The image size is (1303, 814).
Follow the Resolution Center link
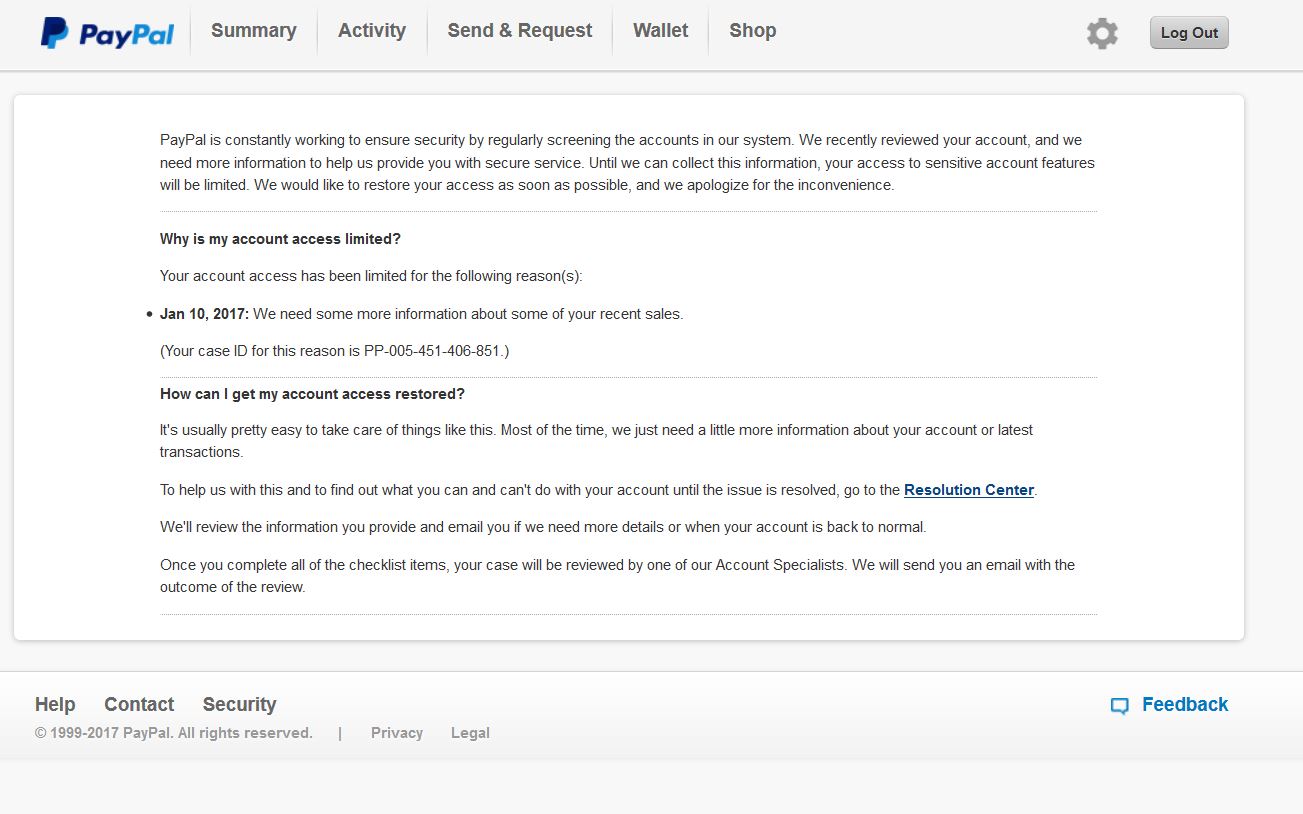point(969,490)
